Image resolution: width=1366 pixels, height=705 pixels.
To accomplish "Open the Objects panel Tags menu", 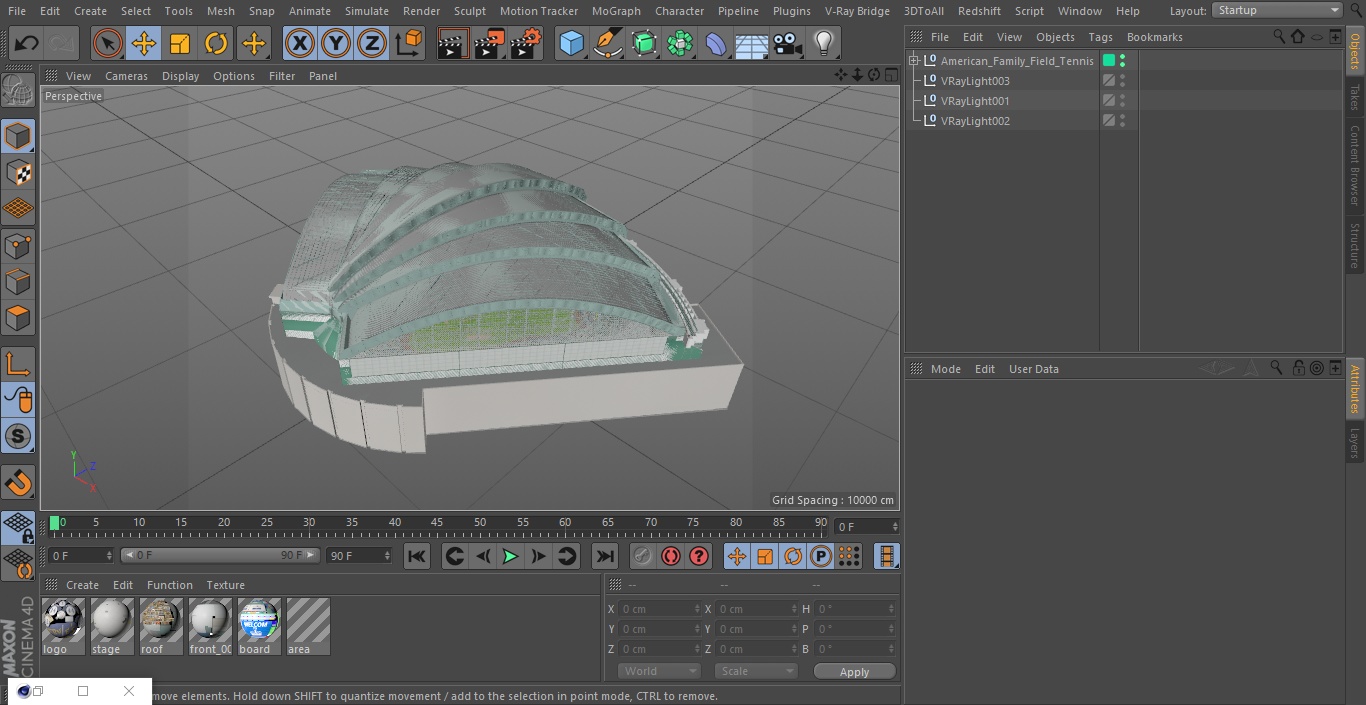I will 1100,37.
